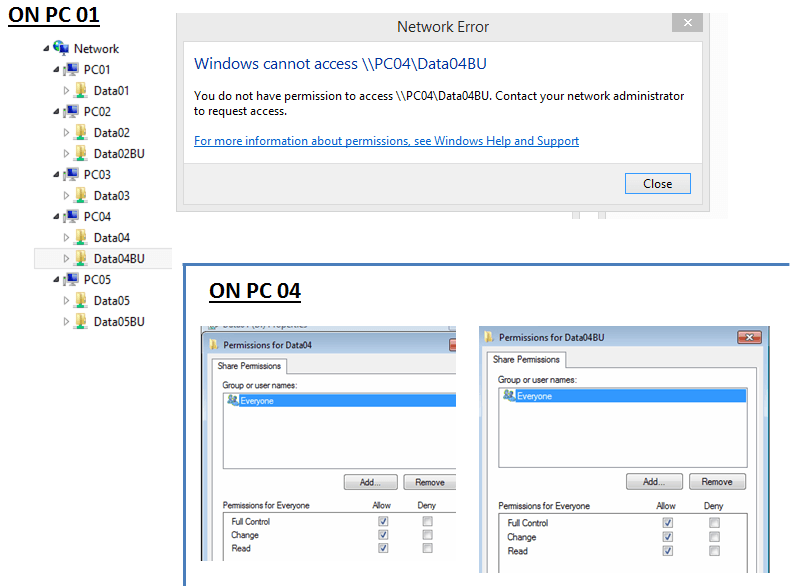The image size is (791, 586).
Task: Click the PC04 computer icon
Action: [x=71, y=216]
